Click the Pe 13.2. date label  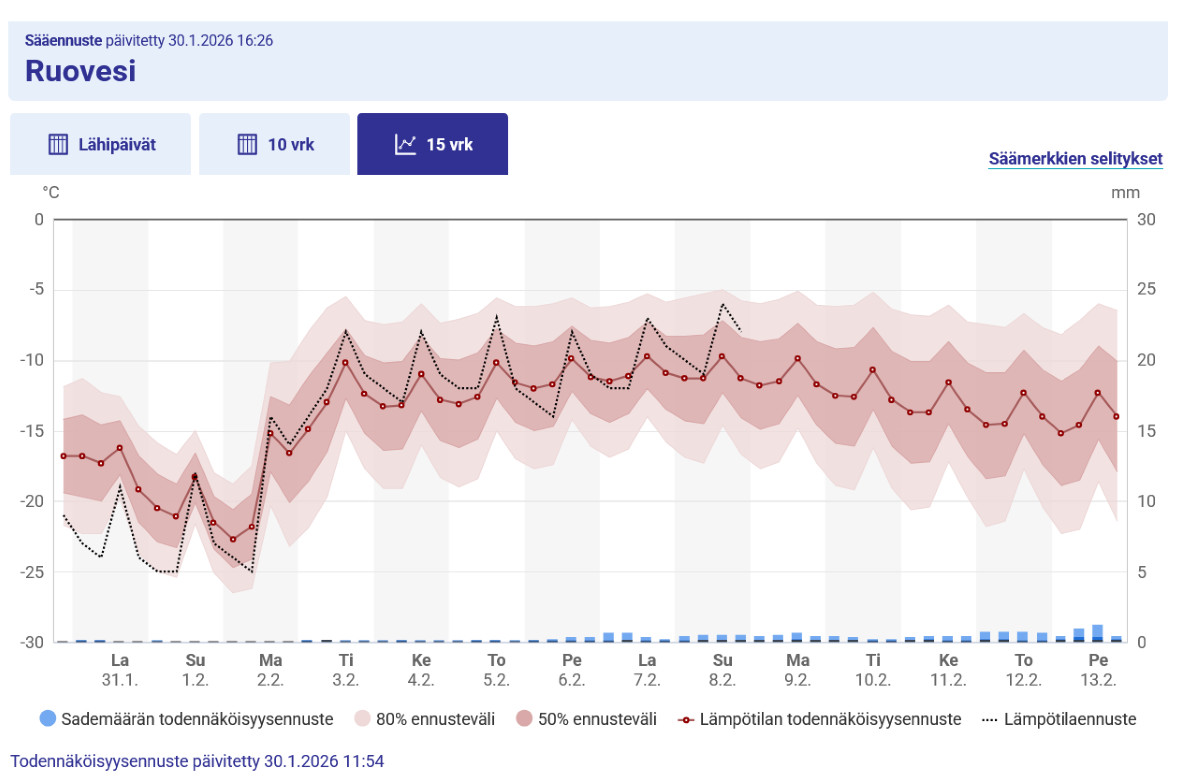pos(1098,669)
